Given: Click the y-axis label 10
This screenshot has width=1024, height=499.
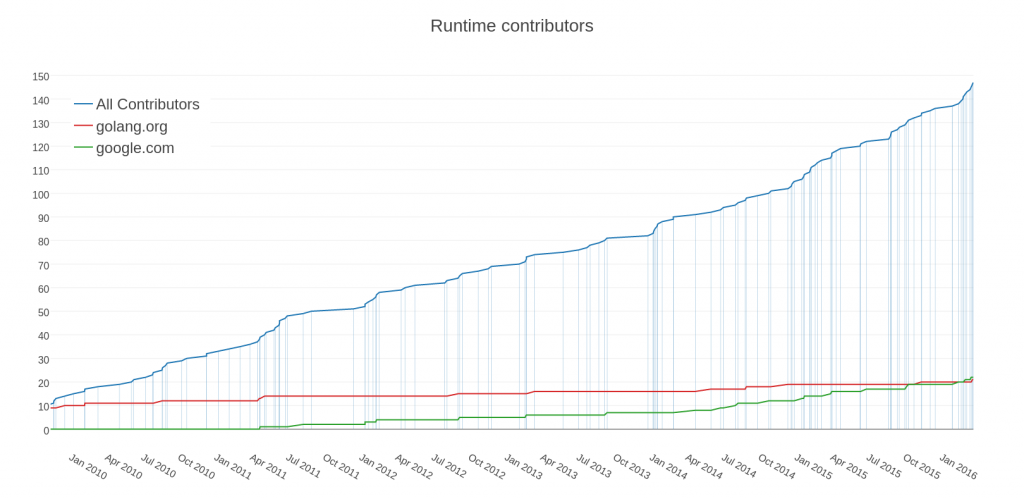Looking at the screenshot, I should tap(43, 406).
